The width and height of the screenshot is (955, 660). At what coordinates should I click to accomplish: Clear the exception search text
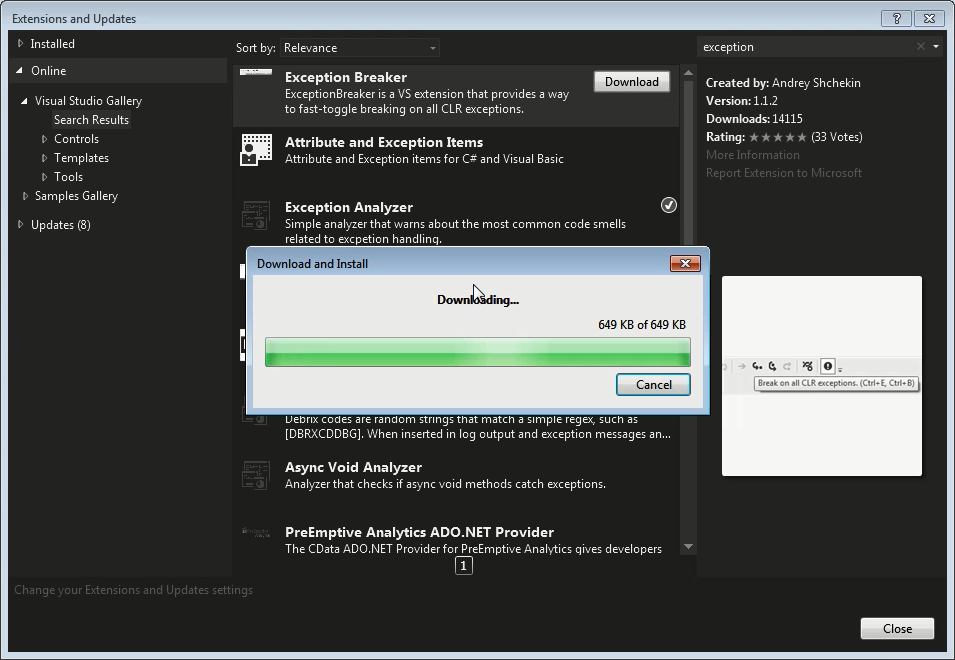point(921,46)
